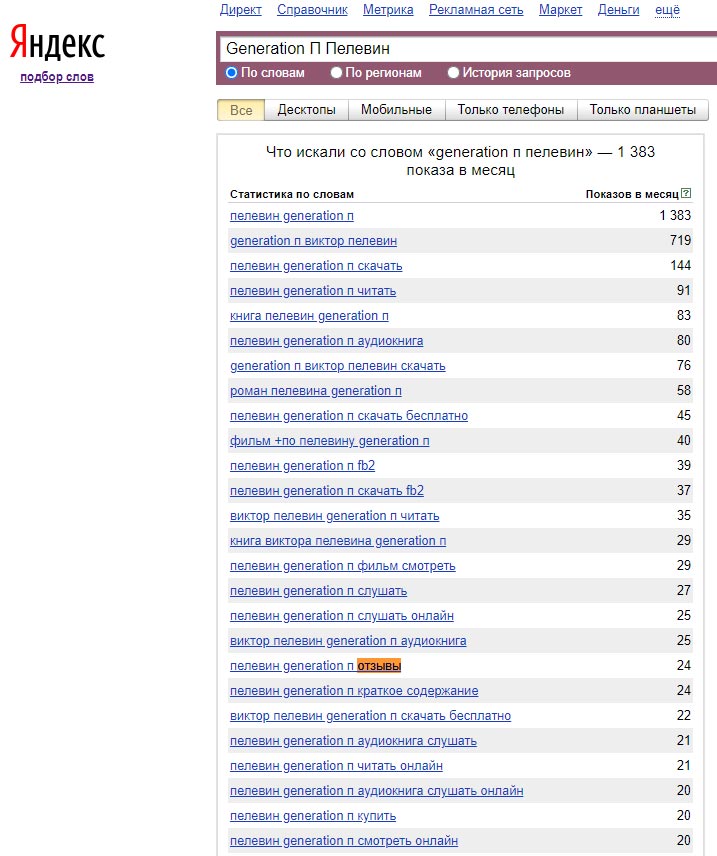Click the search query input field
The image size is (717, 856).
point(465,48)
